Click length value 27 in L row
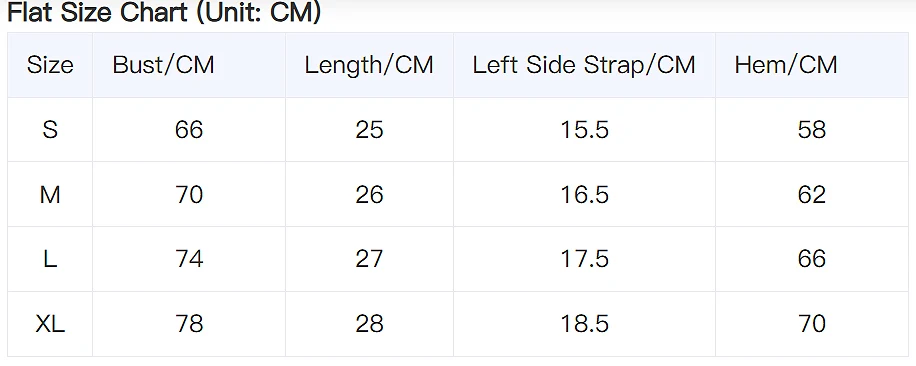 tap(369, 259)
